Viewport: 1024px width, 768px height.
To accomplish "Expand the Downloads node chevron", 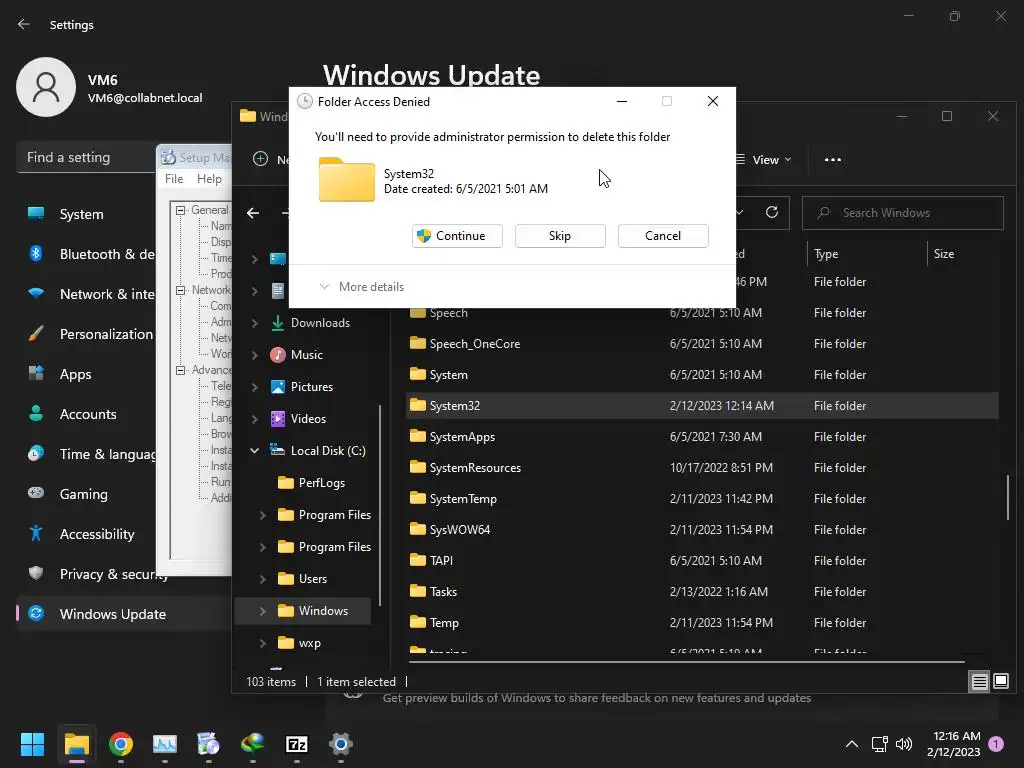I will point(255,323).
